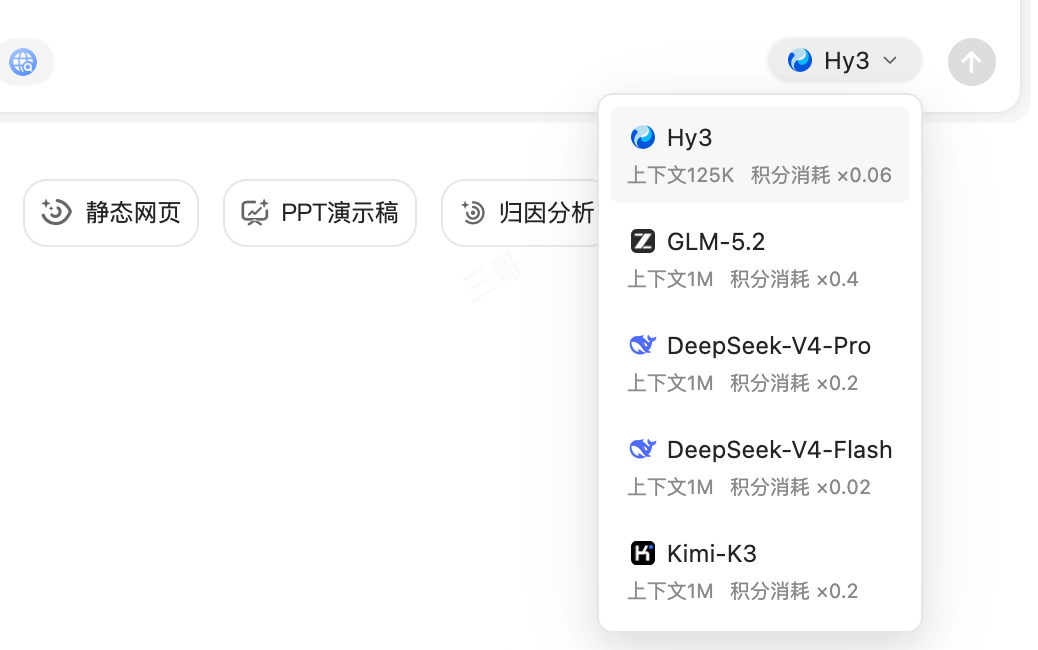Click the text 积分消耗 ×0.4 under GLM-5.2

(794, 279)
